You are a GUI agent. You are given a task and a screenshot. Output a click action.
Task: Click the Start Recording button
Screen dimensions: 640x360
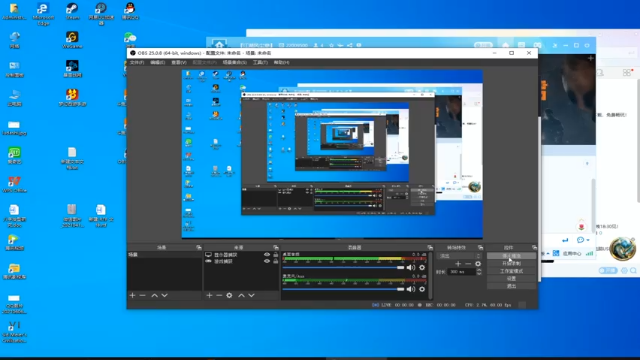click(511, 263)
